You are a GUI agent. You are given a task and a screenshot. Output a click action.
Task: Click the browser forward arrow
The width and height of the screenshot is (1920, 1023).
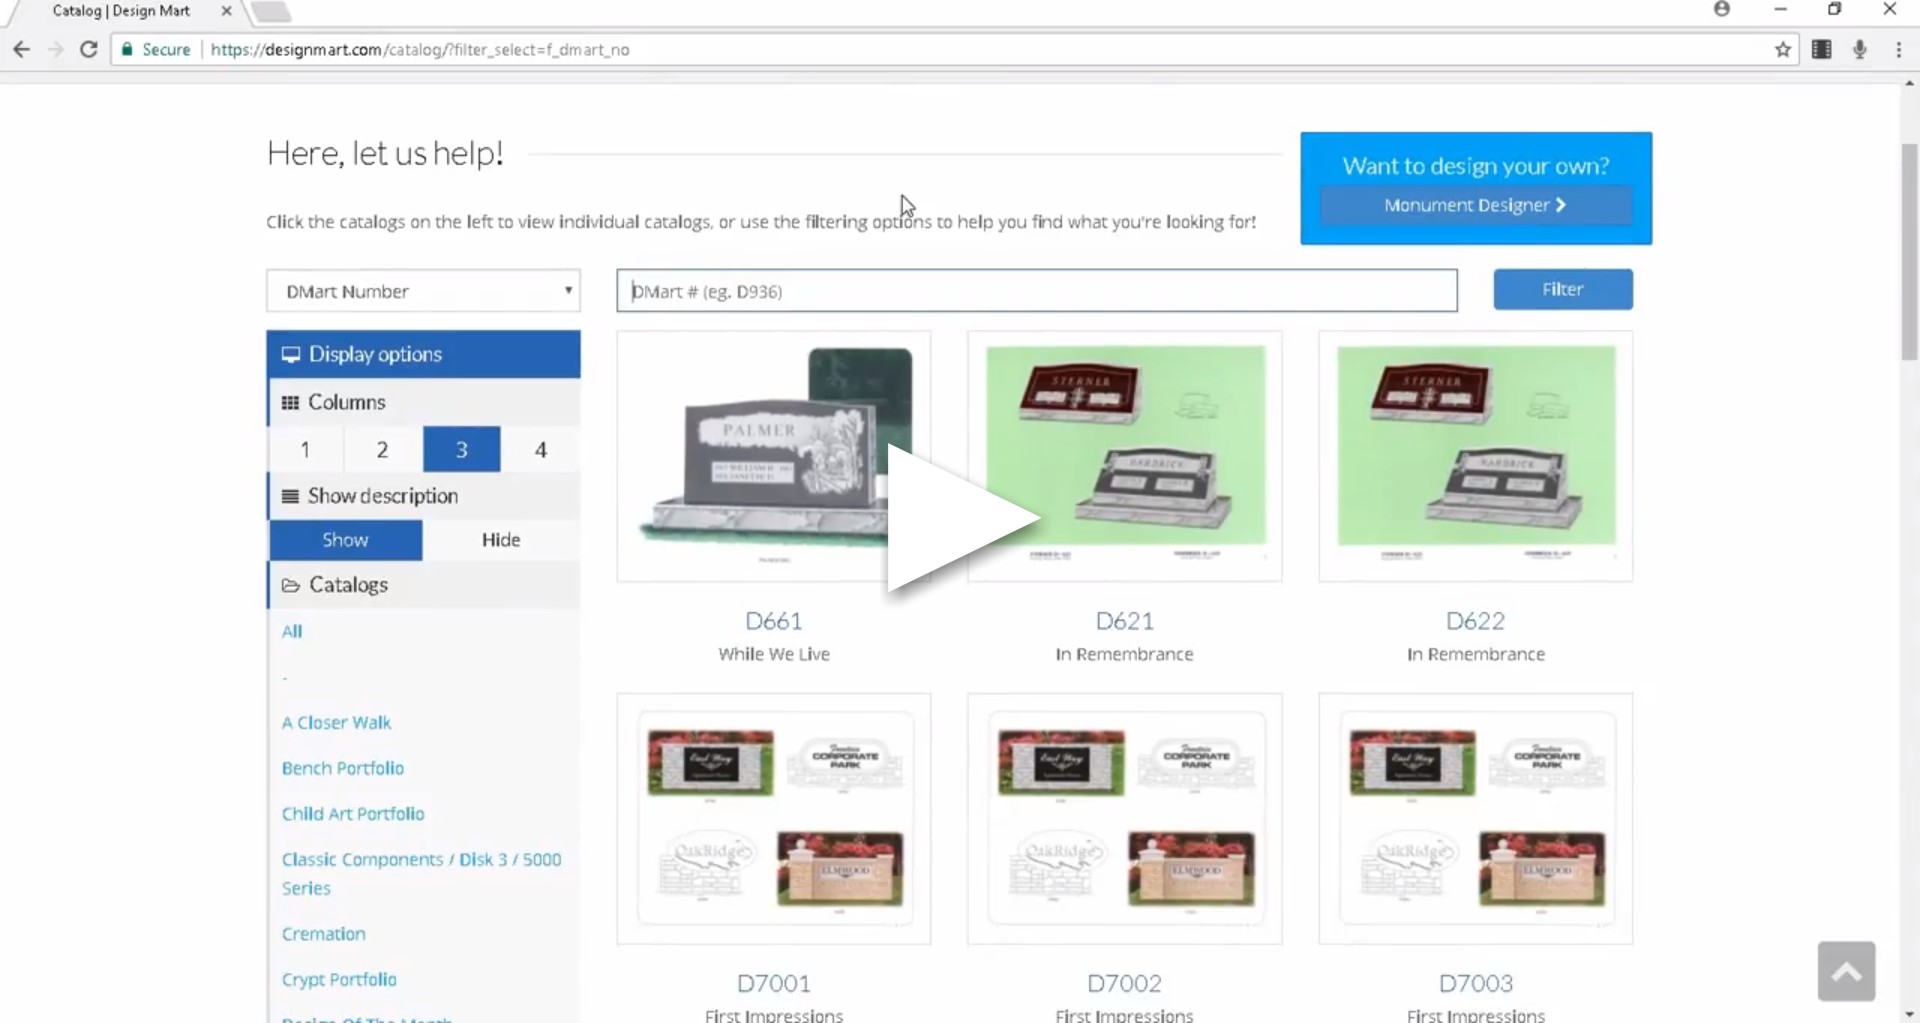pos(56,49)
